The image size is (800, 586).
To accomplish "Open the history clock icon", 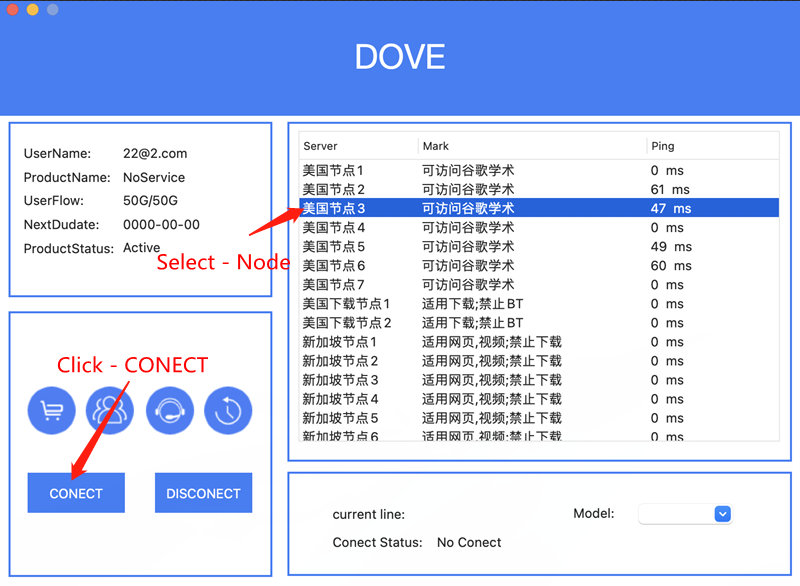I will pos(228,411).
